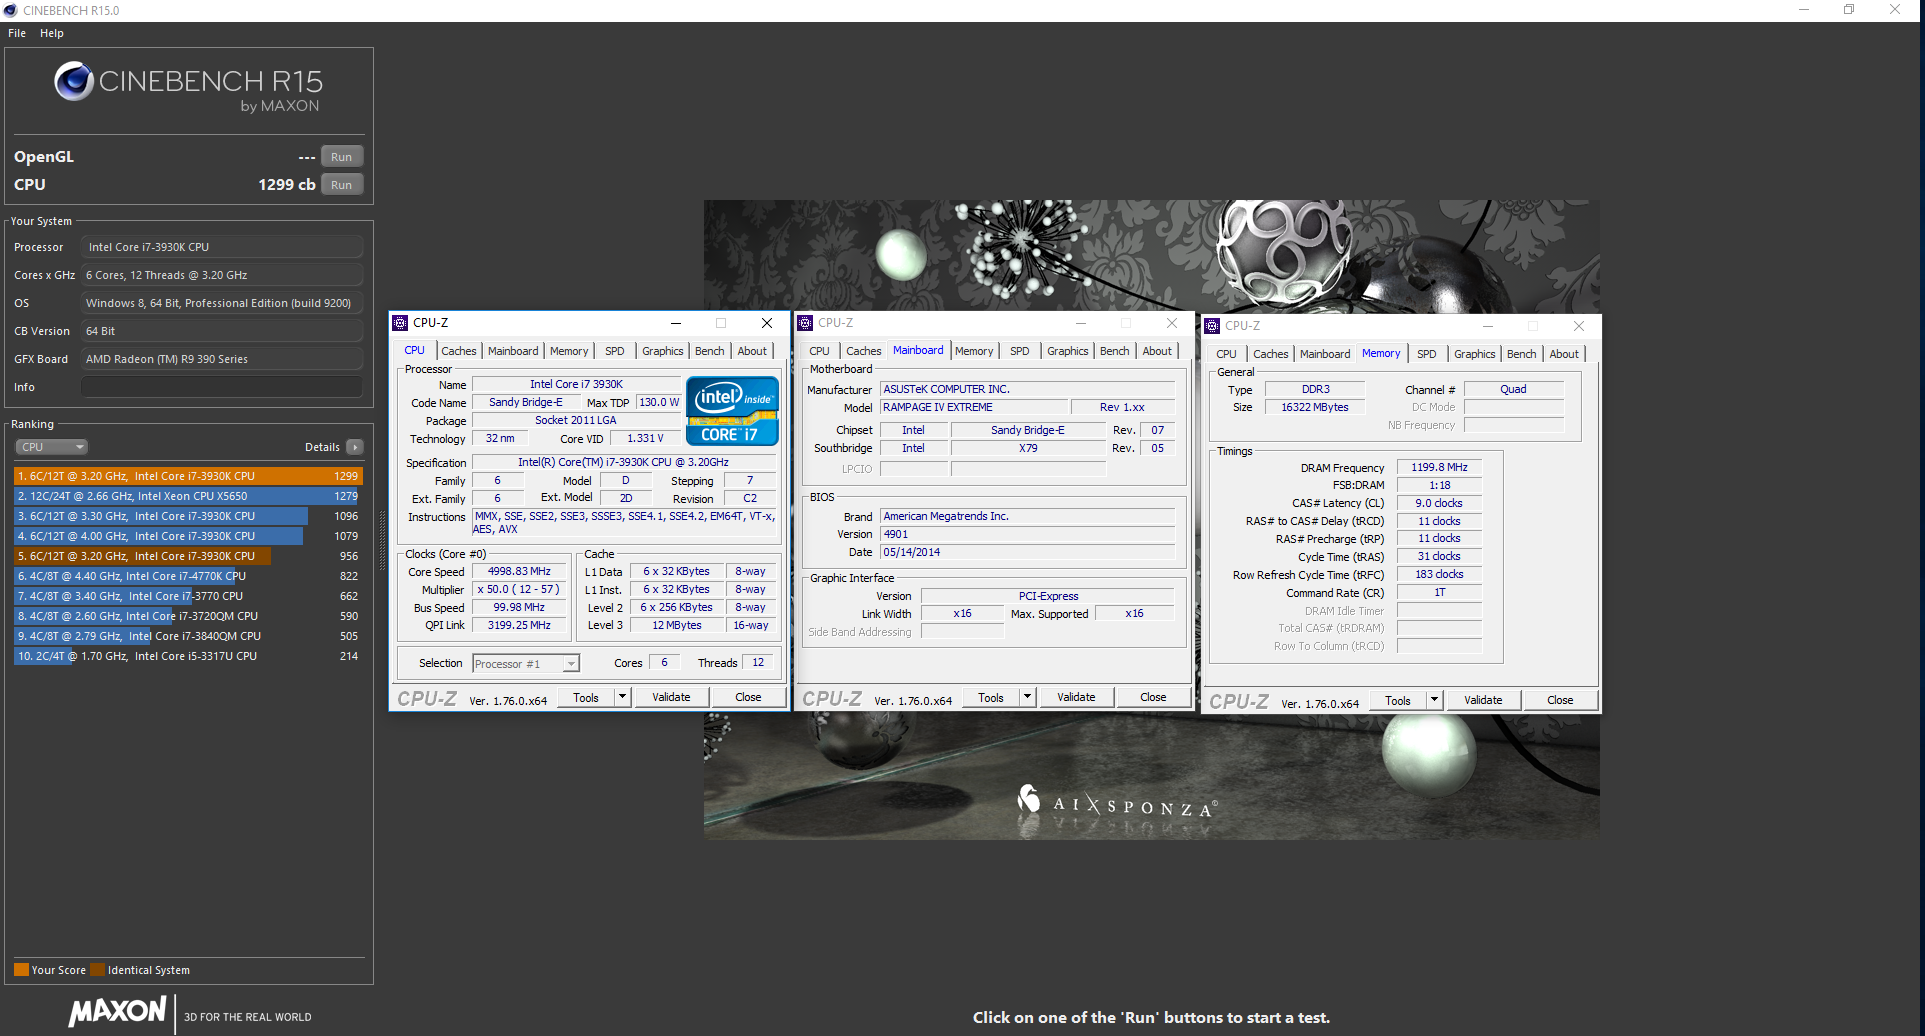Select ranking row Xeon CPU X5650
The image size is (1925, 1036).
[188, 496]
